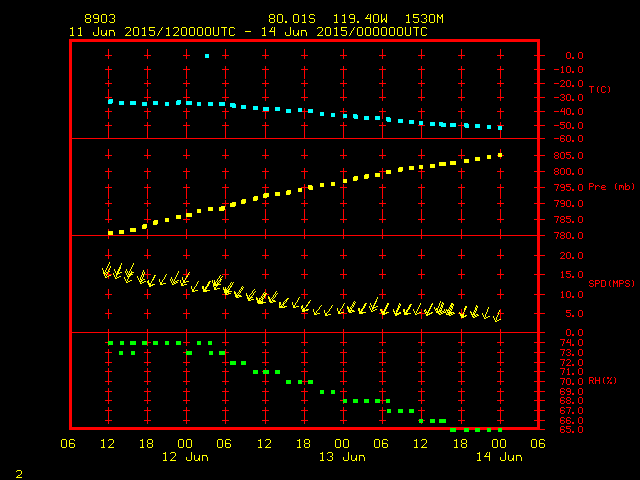The height and width of the screenshot is (480, 640).
Task: Click the 67.0 humidity tick value
Action: pyautogui.click(x=571, y=411)
